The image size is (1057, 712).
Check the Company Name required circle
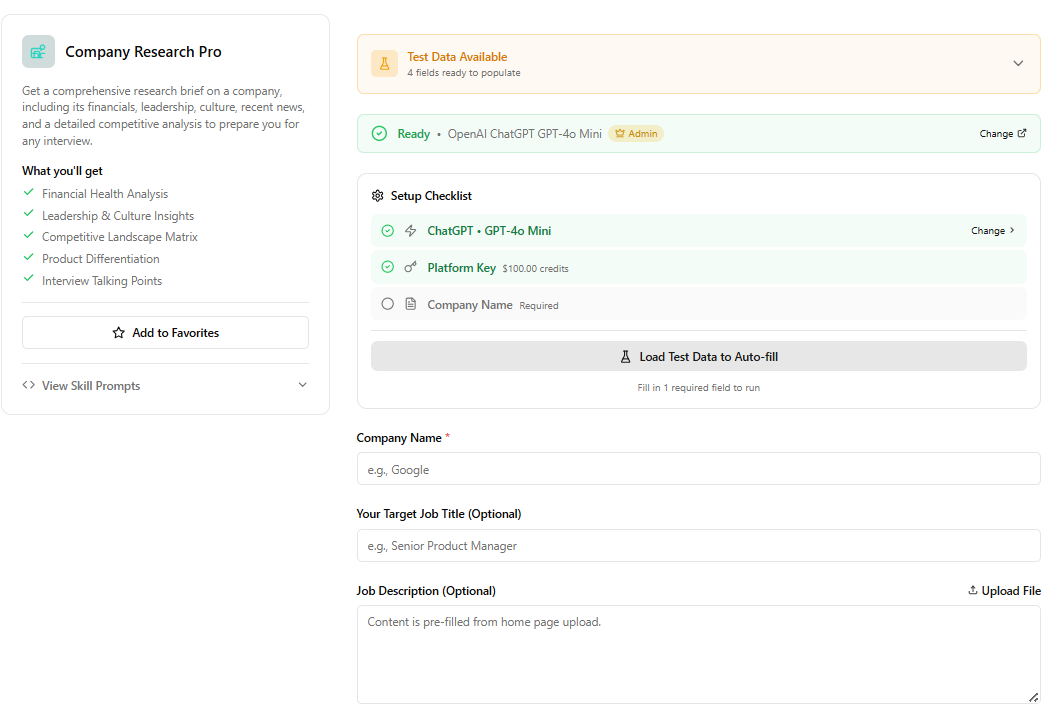click(388, 304)
